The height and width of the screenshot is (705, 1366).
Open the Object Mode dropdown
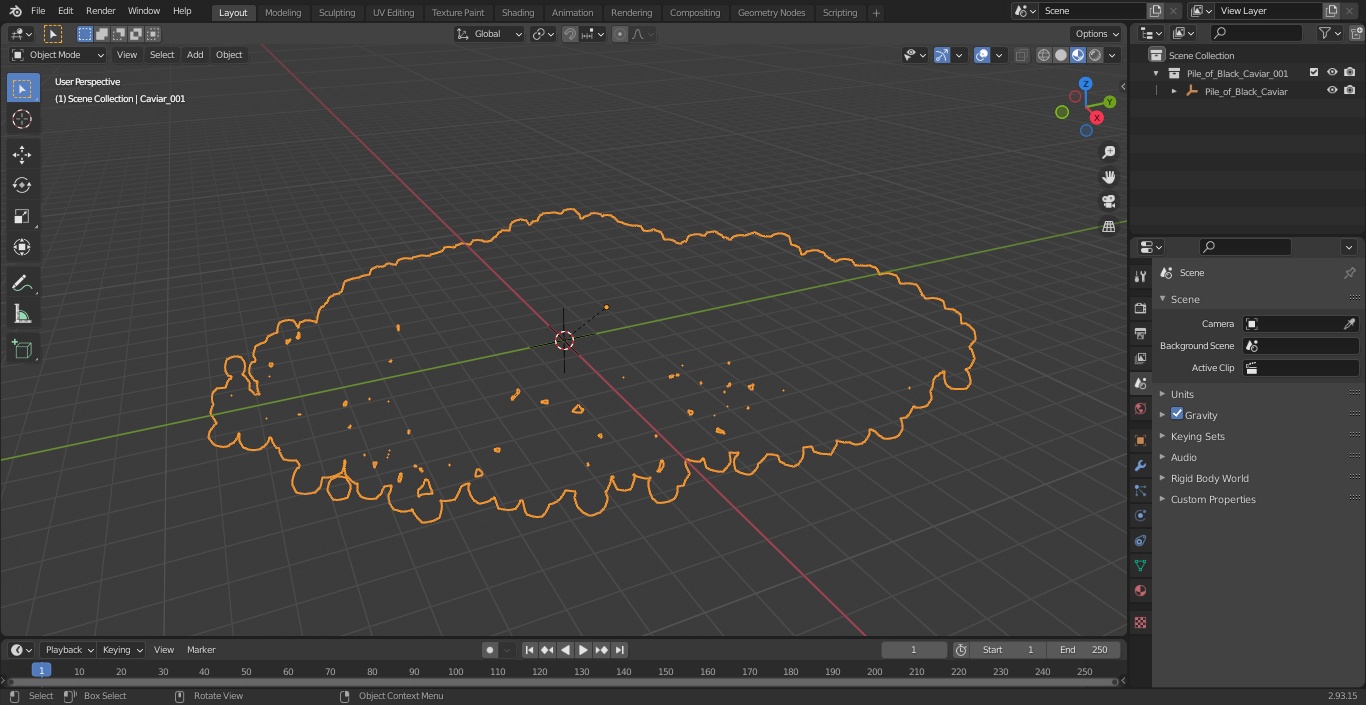[x=58, y=55]
